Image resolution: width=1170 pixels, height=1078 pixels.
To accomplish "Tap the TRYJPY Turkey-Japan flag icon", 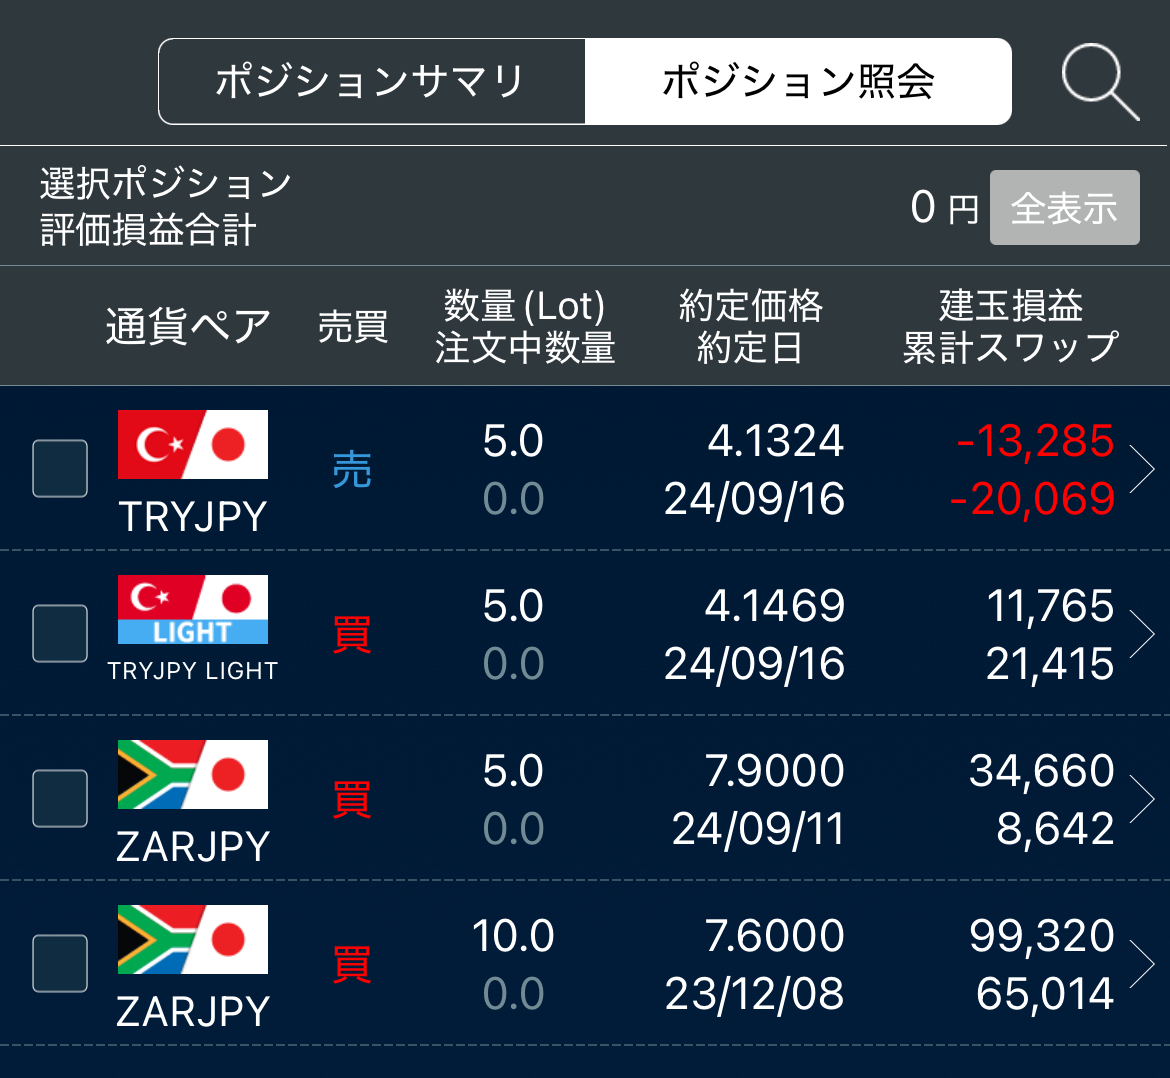I will tap(193, 445).
